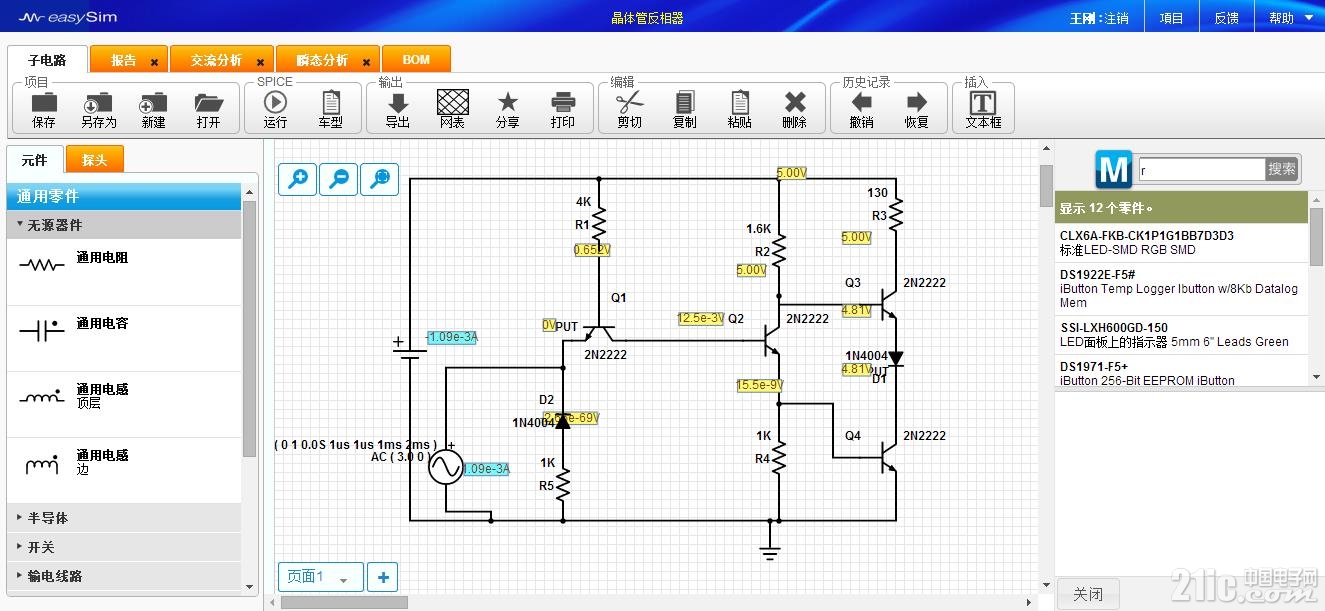Viewport: 1325px width, 611px height.
Task: Click the canvas horizontal scrollbar thumb
Action: pos(344,602)
